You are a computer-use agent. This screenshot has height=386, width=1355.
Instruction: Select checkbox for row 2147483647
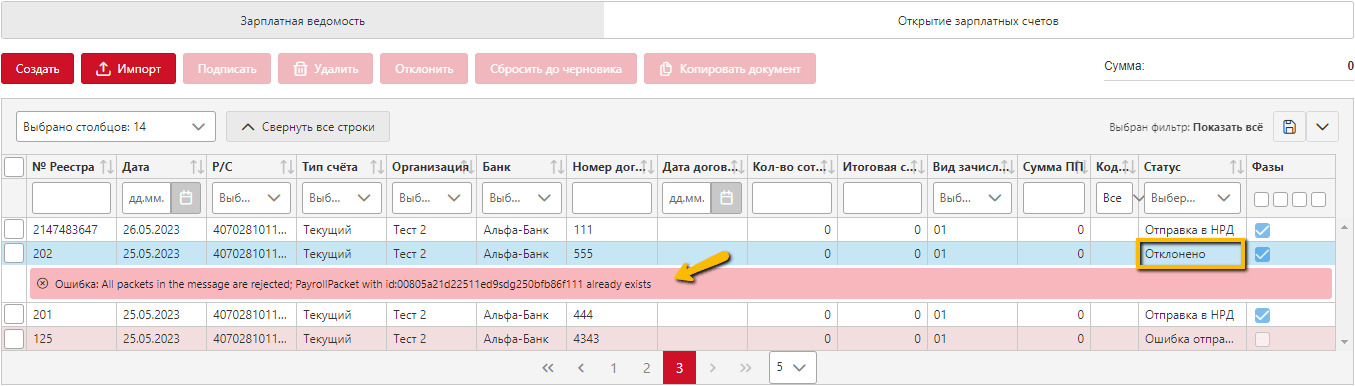(14, 229)
